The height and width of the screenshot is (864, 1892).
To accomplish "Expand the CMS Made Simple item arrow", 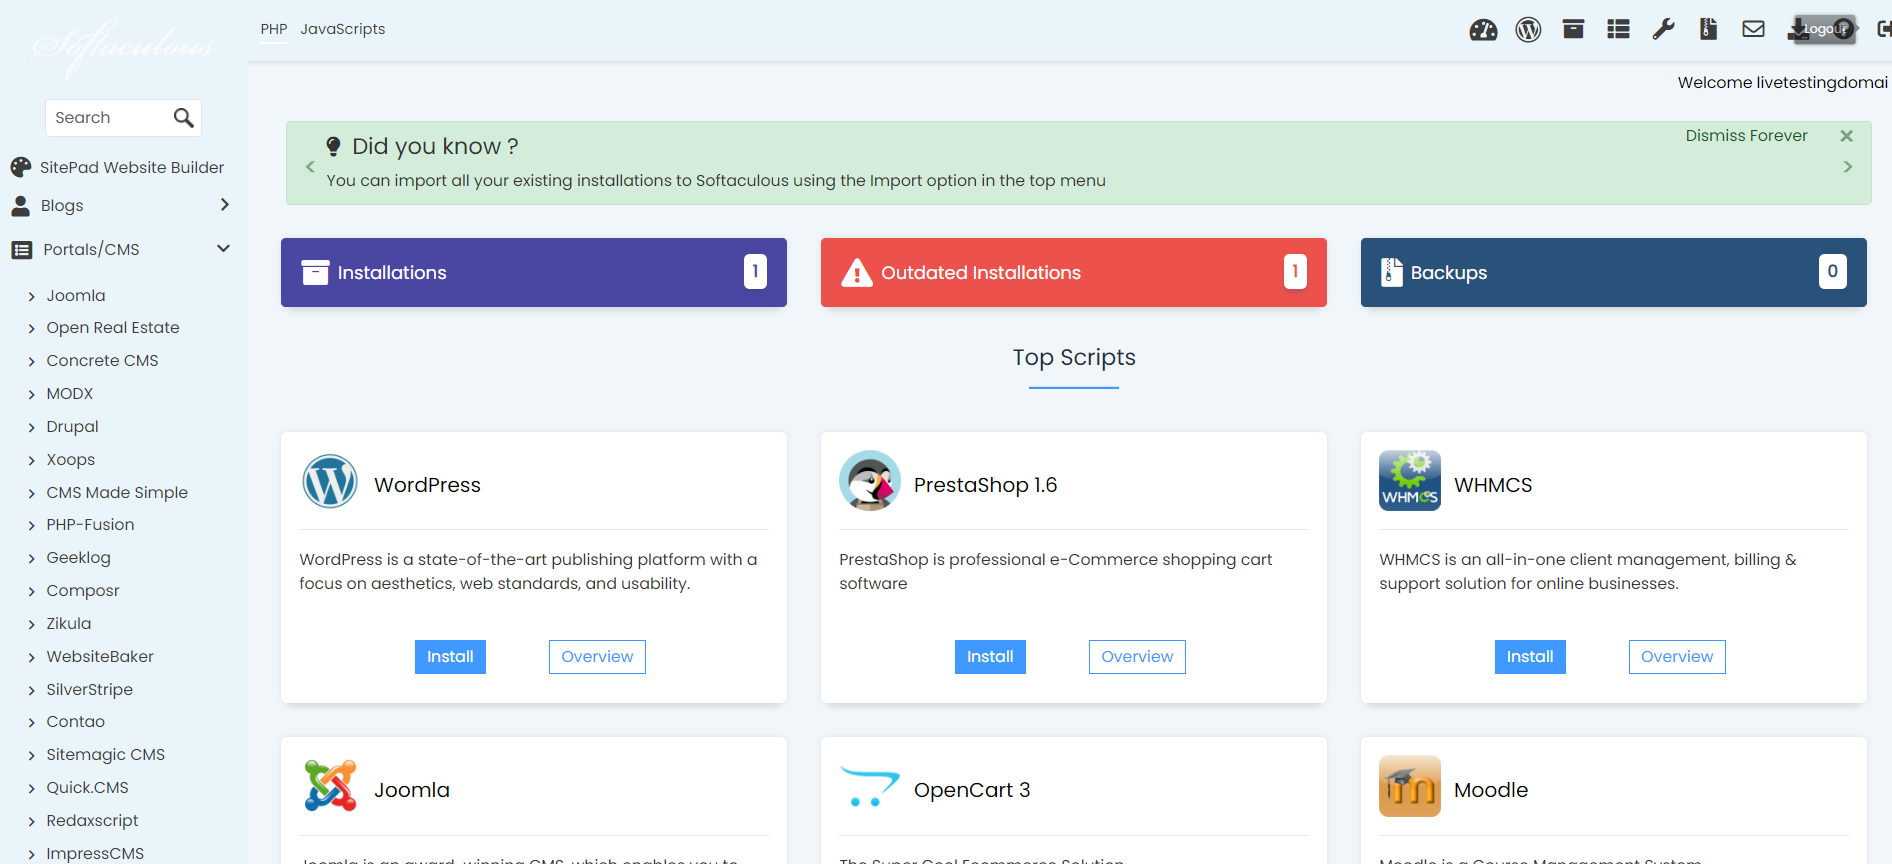I will pos(32,494).
